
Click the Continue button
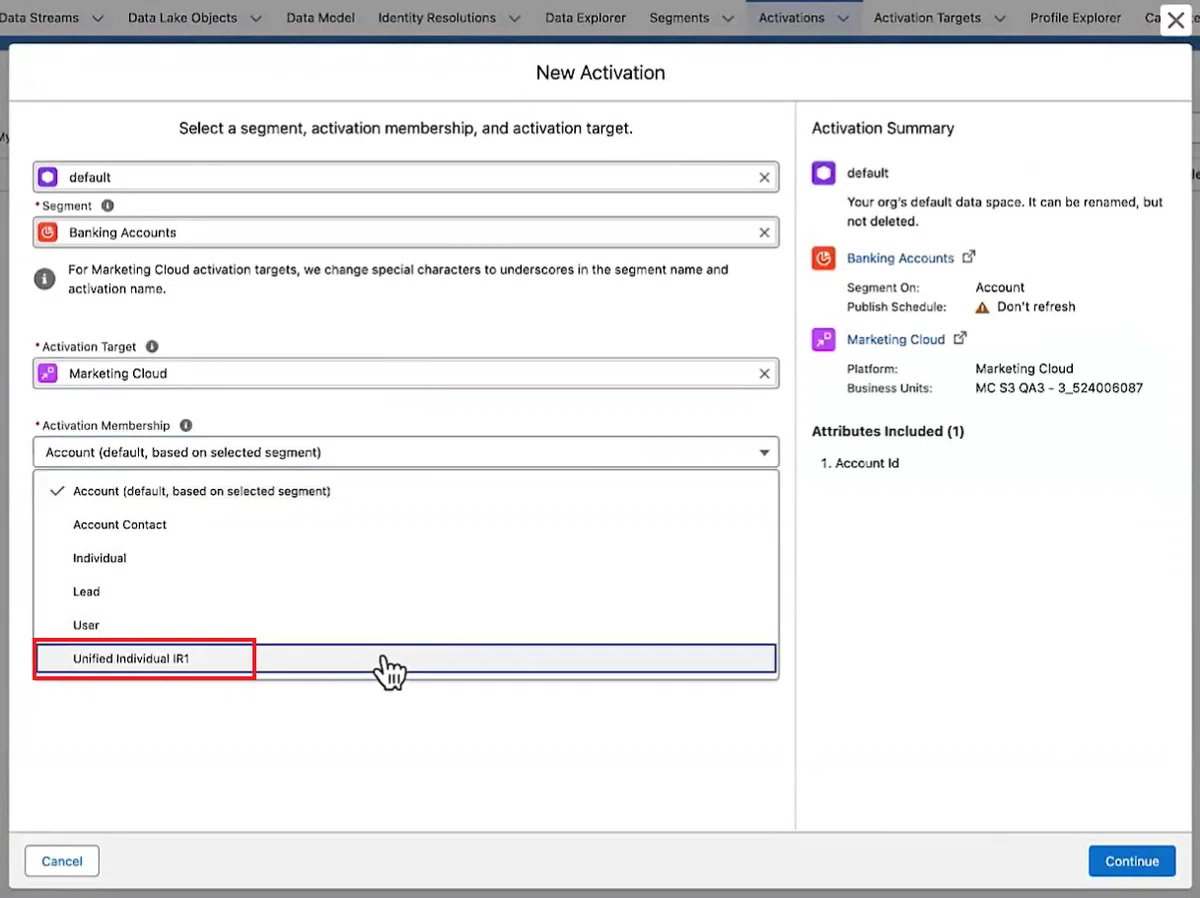point(1132,861)
